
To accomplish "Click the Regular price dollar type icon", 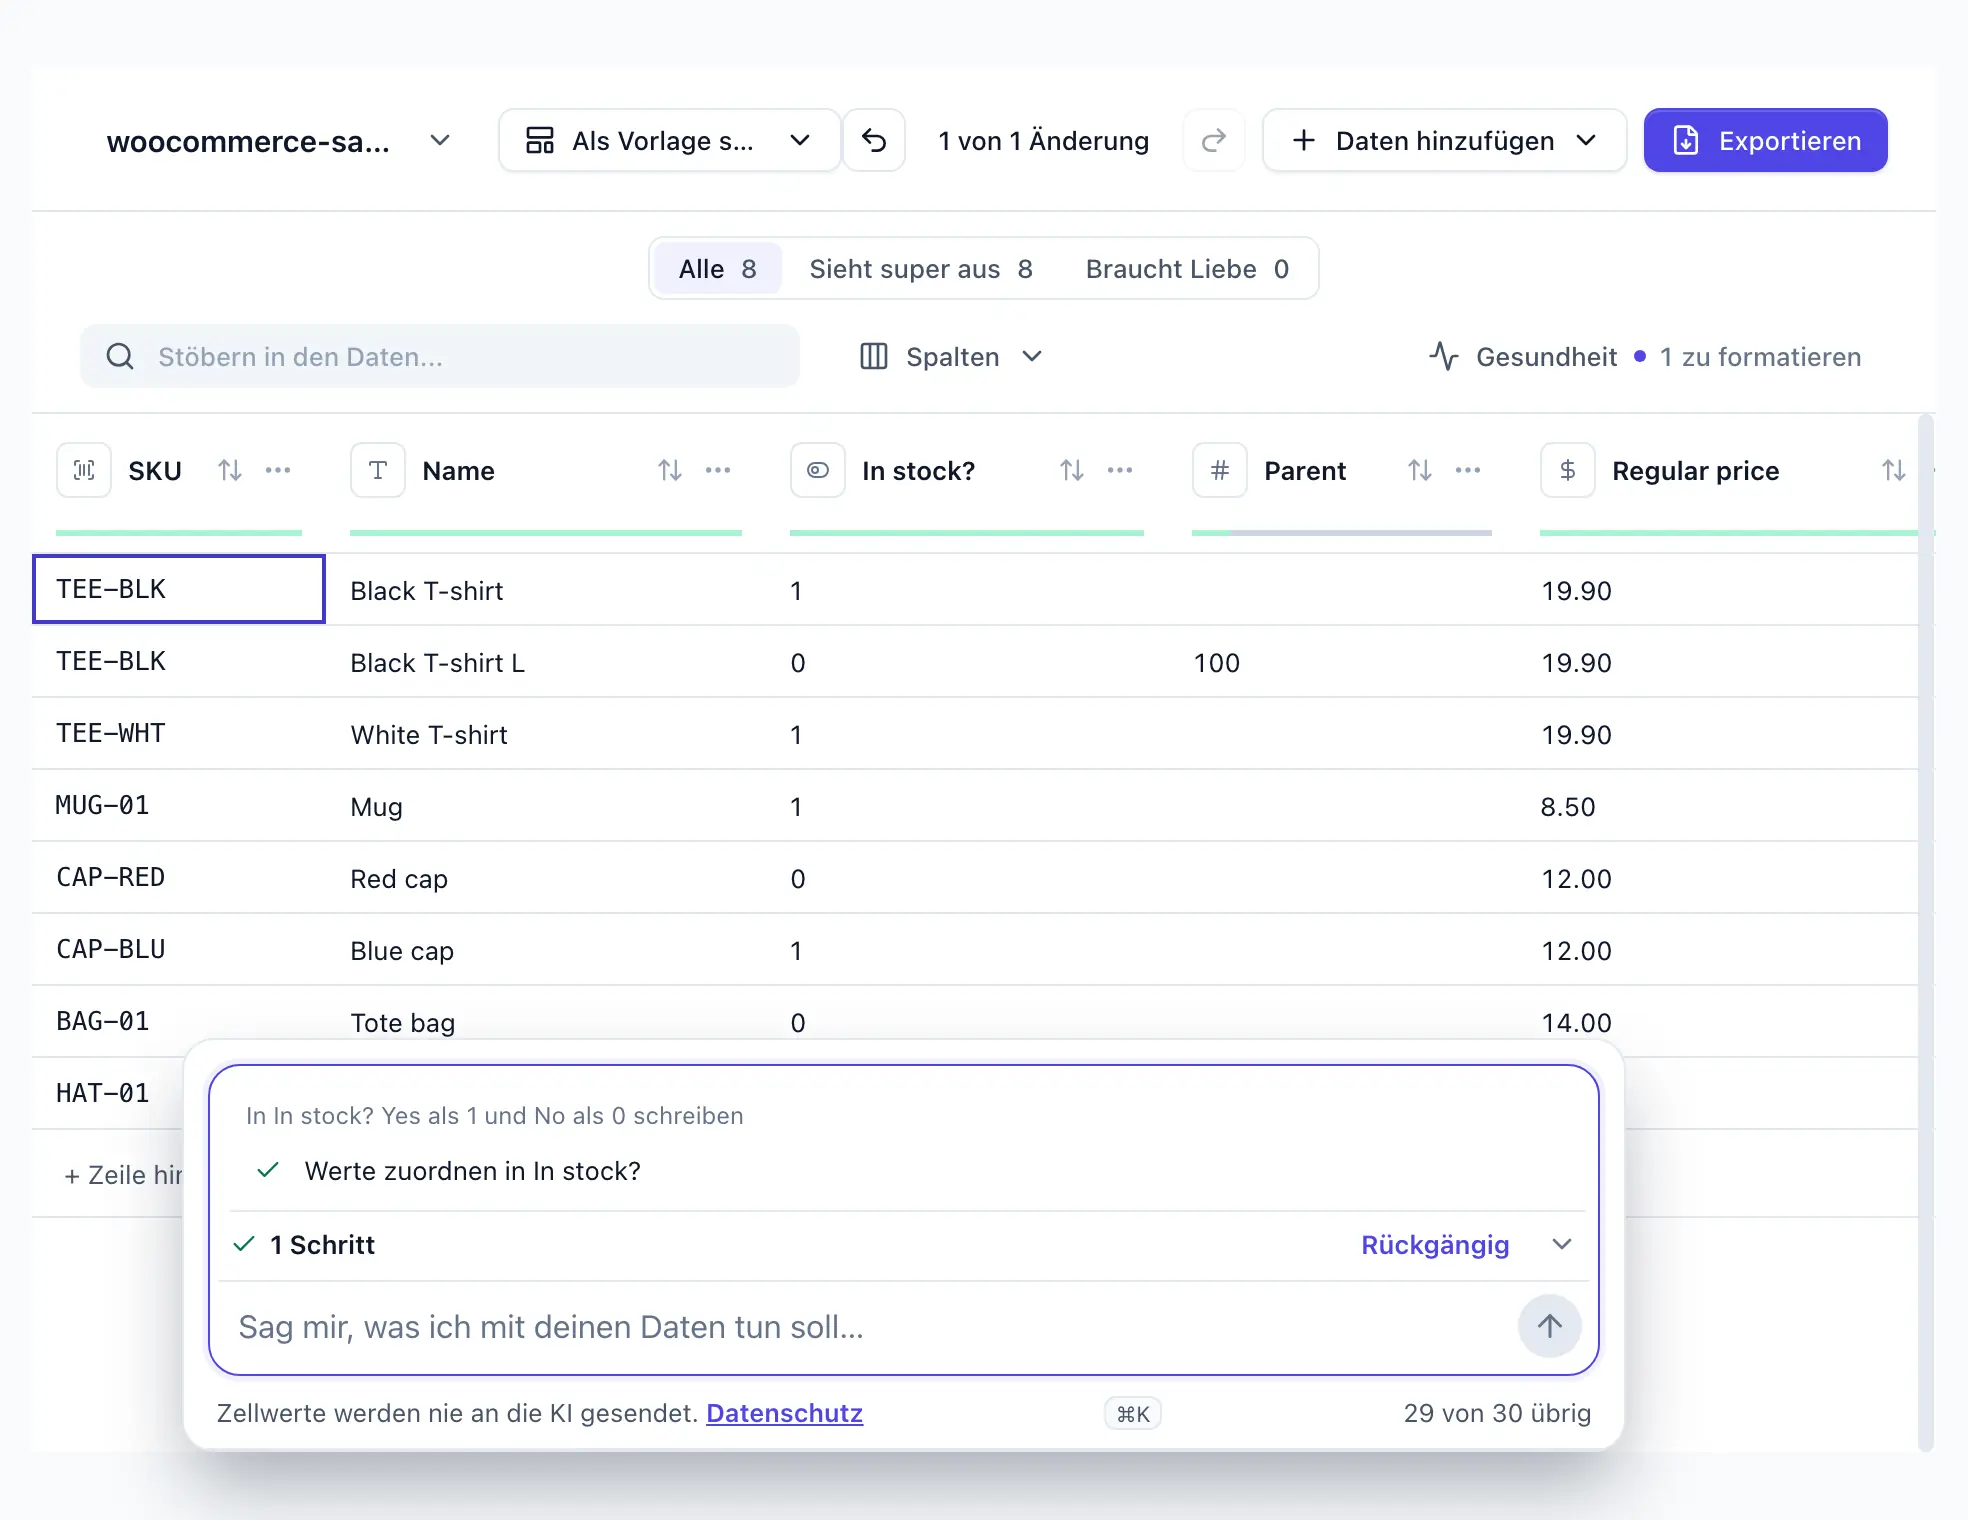I will click(x=1568, y=470).
